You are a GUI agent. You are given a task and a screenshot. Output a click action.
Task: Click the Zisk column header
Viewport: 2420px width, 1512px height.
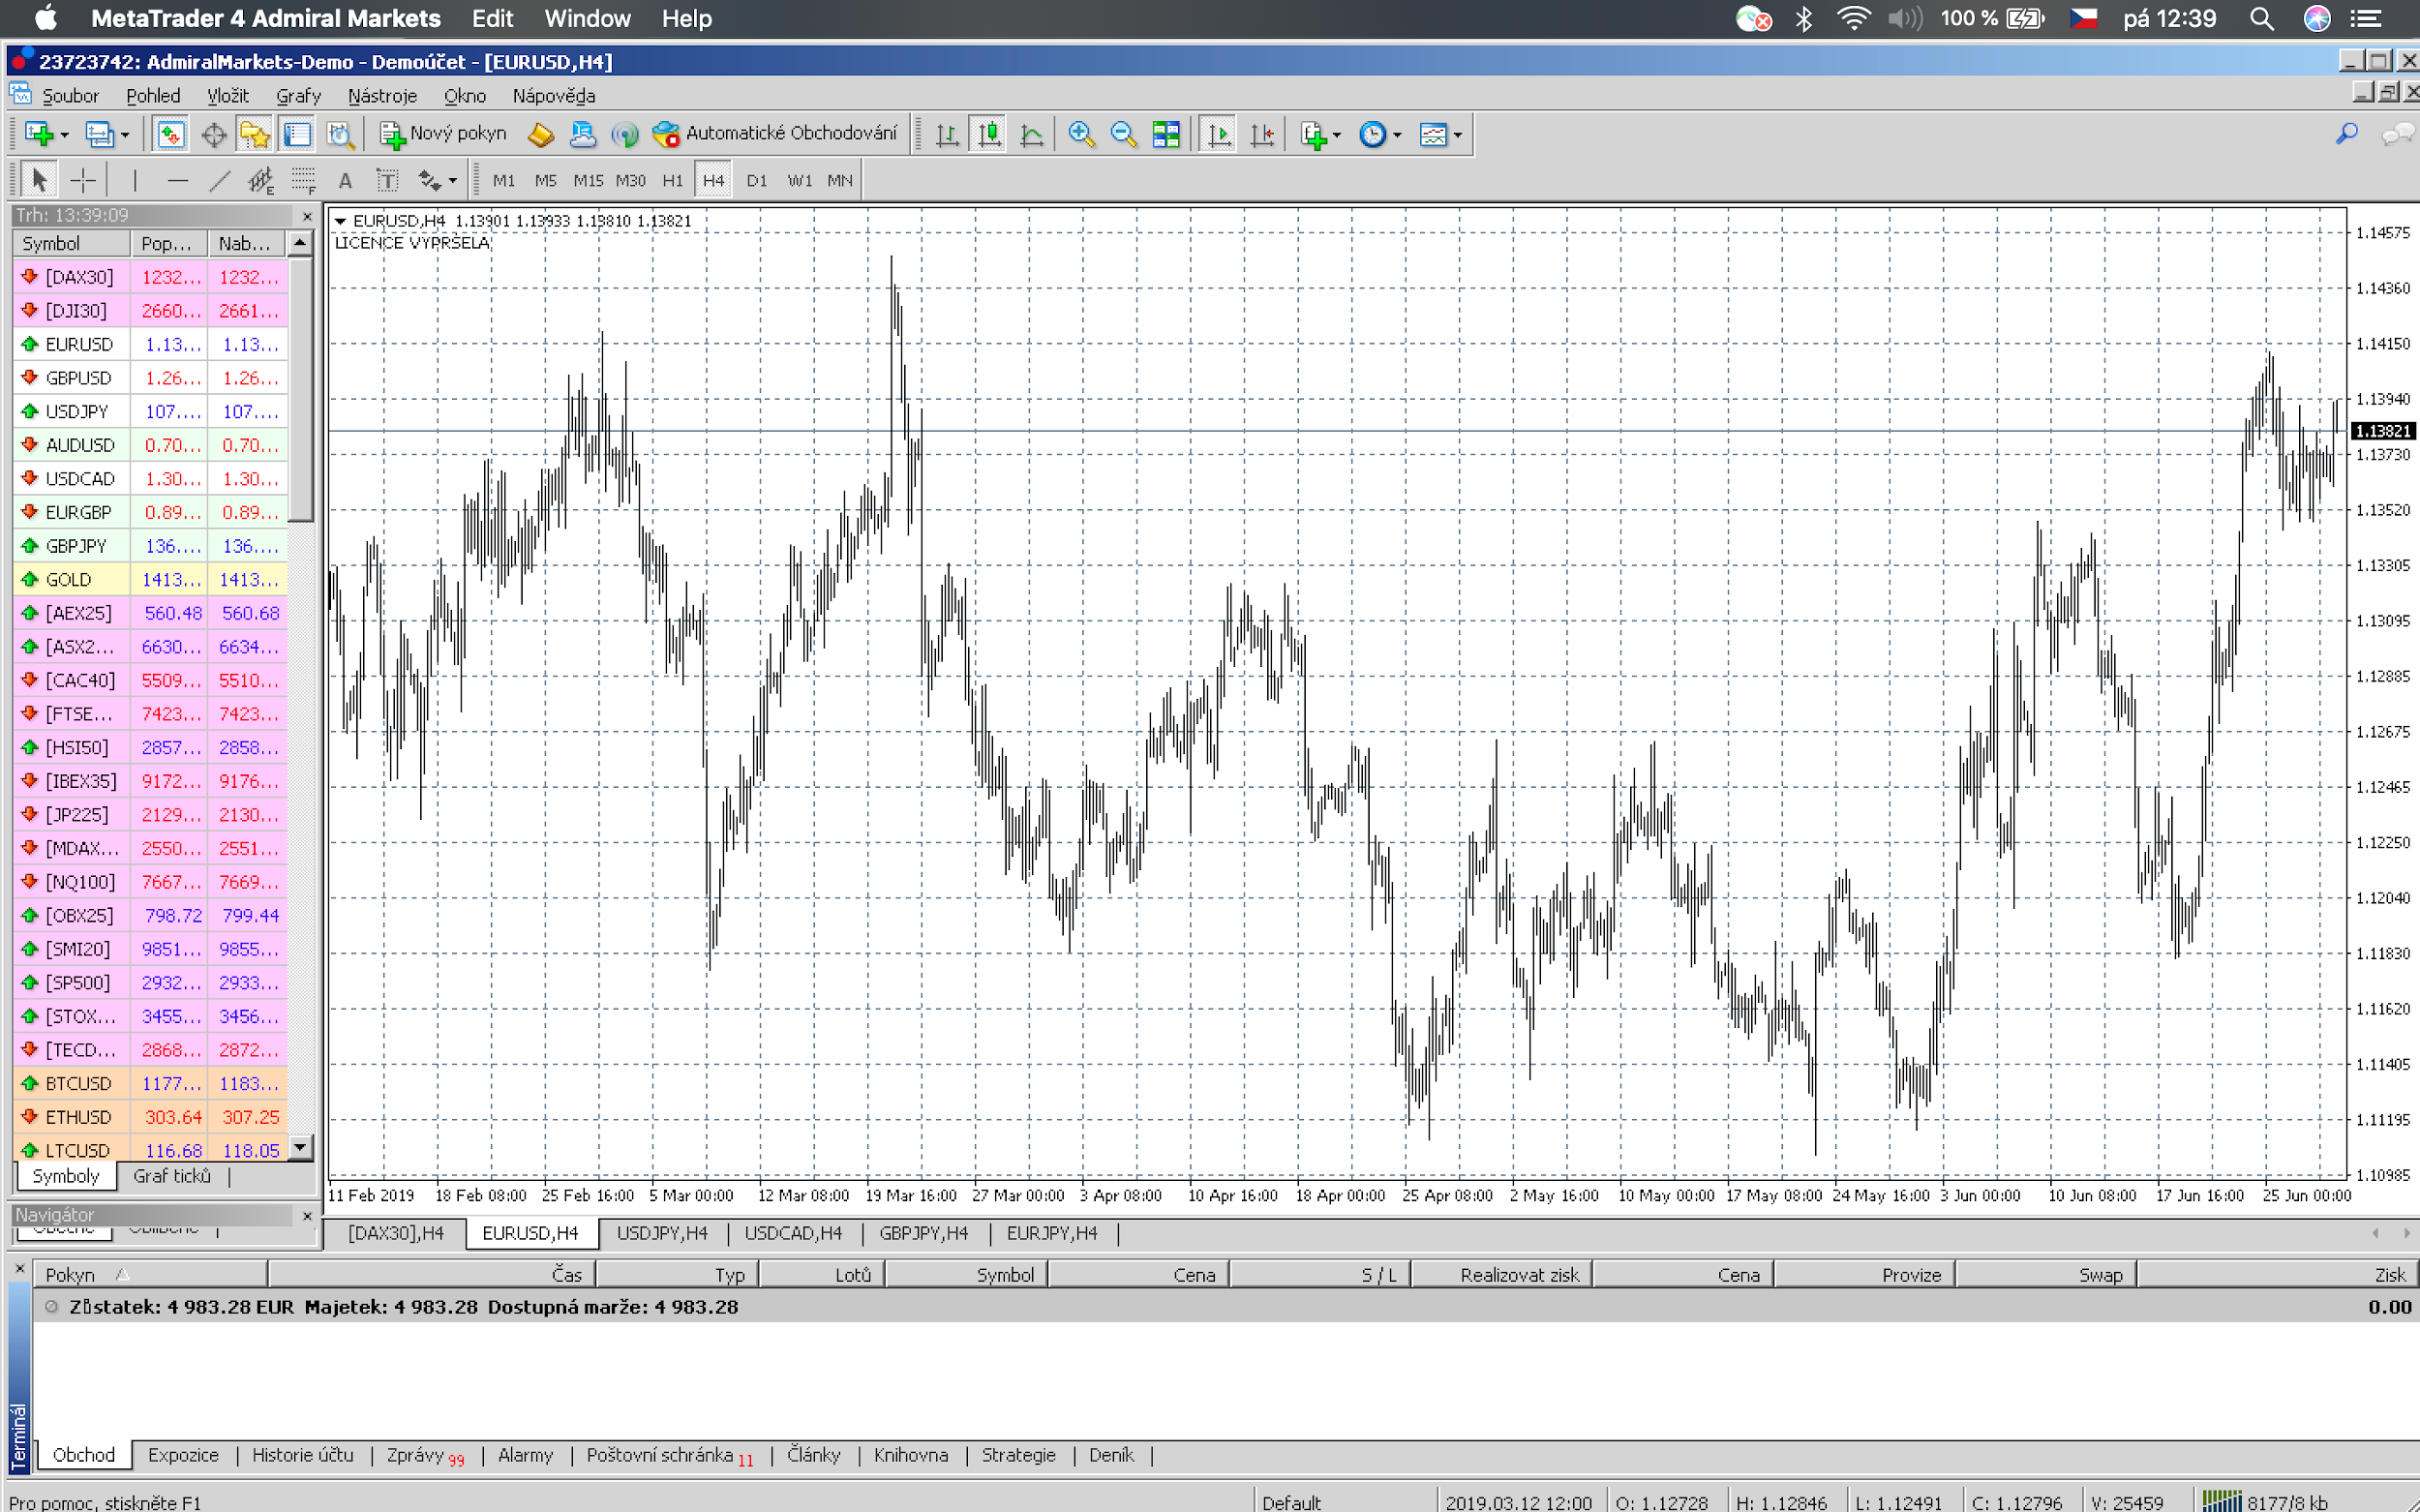2276,1275
